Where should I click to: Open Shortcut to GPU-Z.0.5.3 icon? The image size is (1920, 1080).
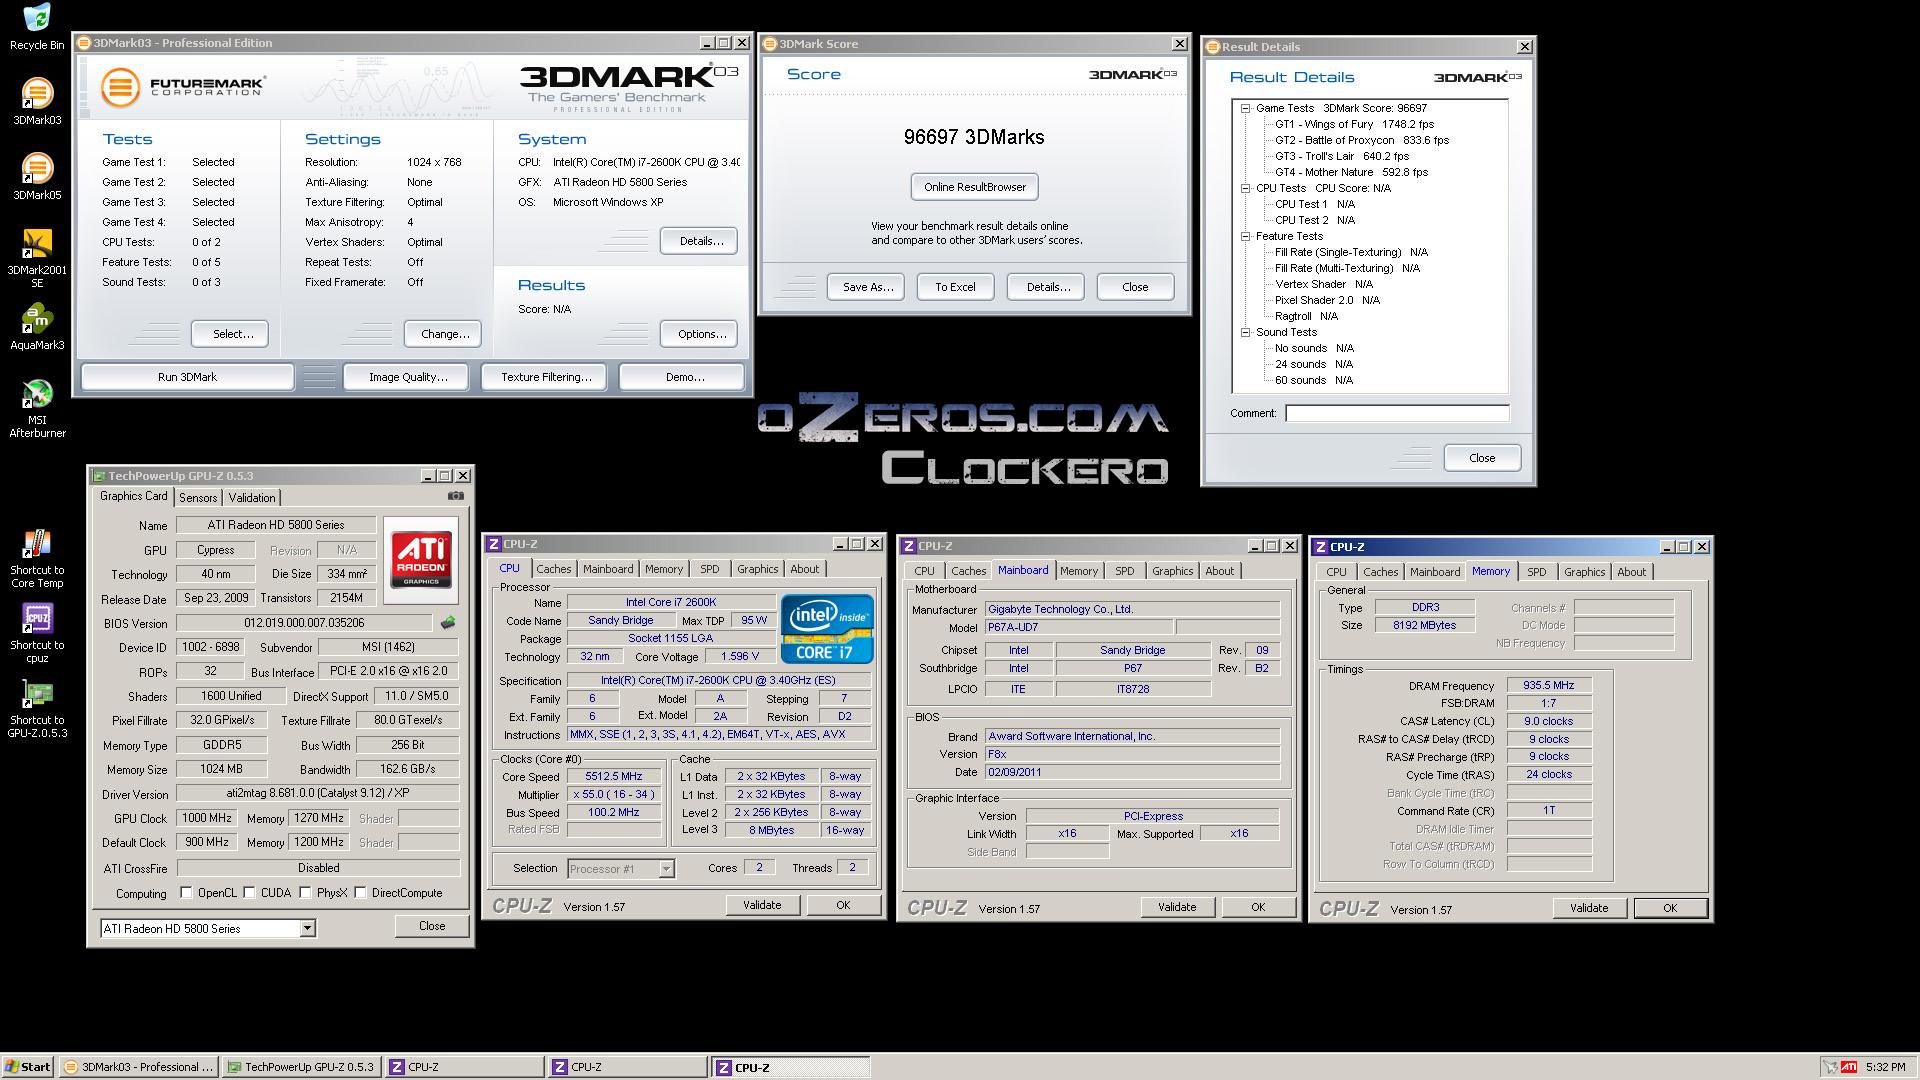pos(37,709)
